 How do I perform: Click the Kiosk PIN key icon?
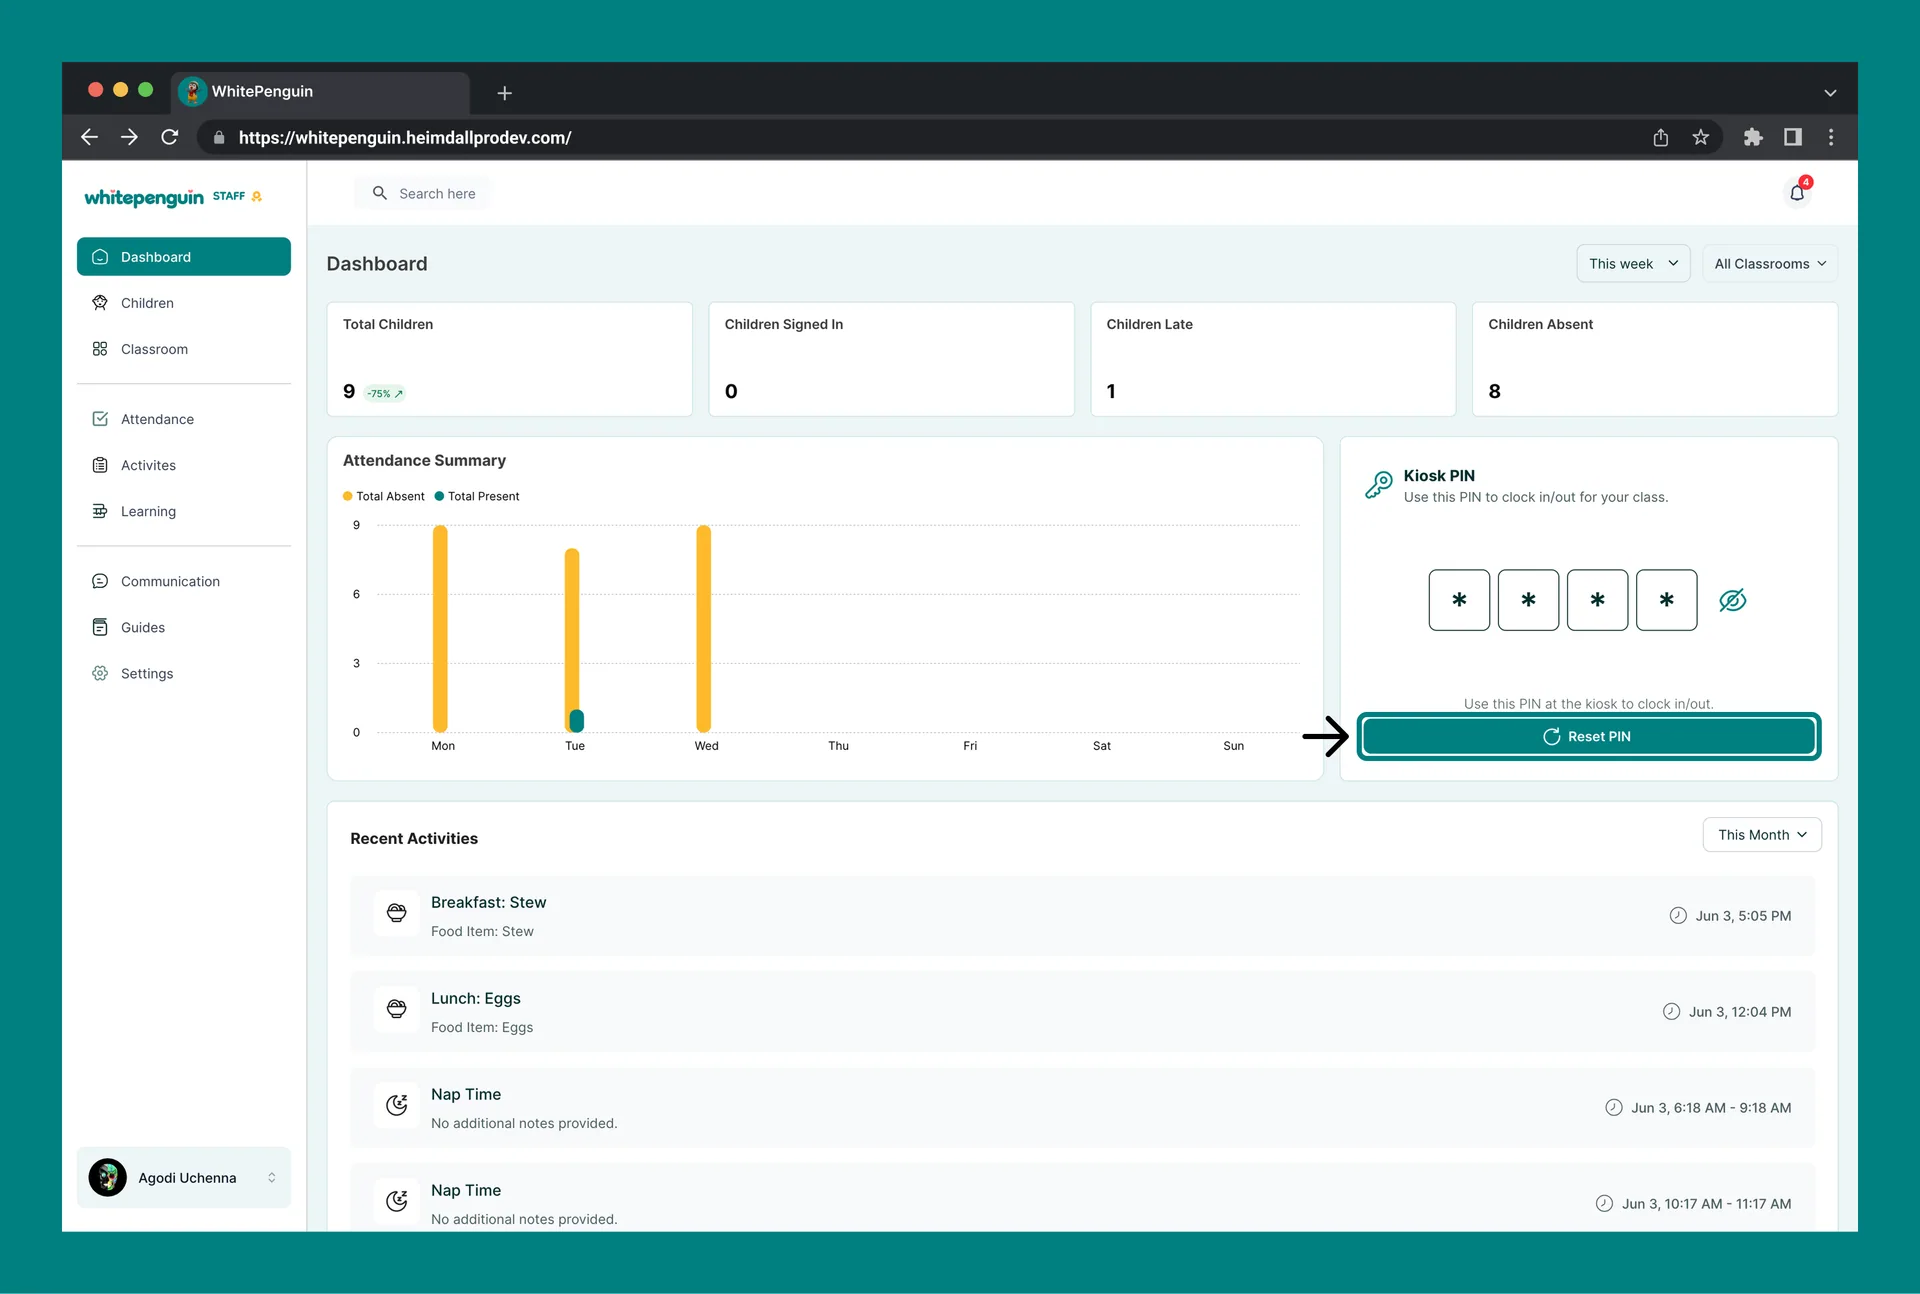click(x=1379, y=485)
